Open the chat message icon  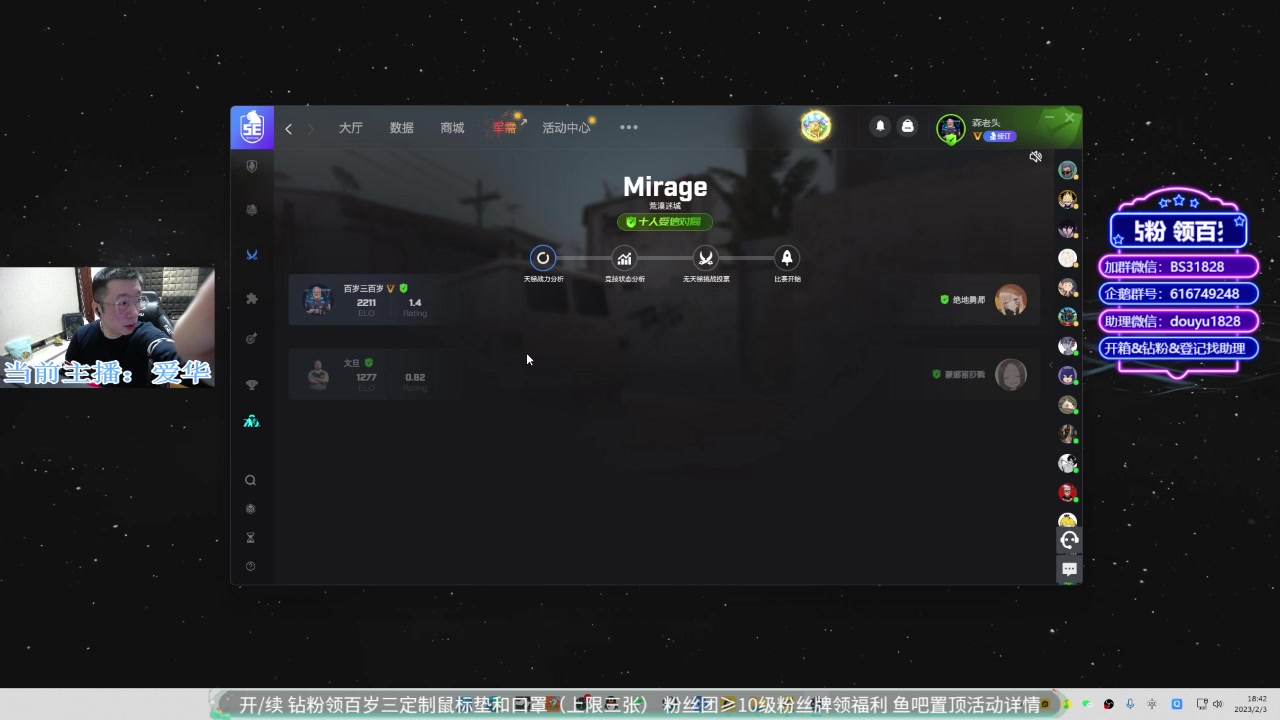point(1069,569)
